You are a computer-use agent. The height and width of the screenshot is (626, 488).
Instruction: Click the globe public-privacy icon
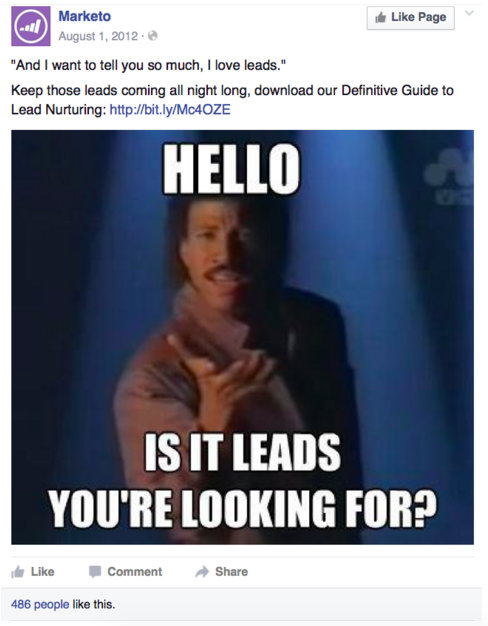pos(153,36)
